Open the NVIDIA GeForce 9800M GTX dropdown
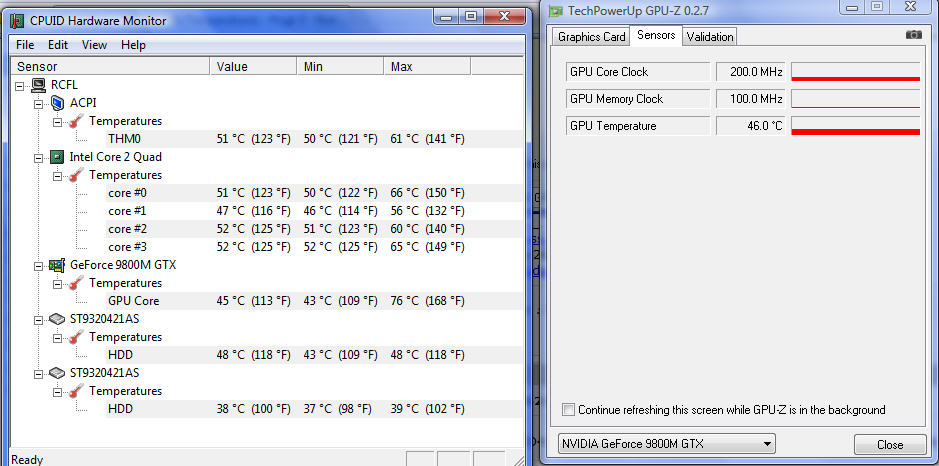 (x=666, y=444)
